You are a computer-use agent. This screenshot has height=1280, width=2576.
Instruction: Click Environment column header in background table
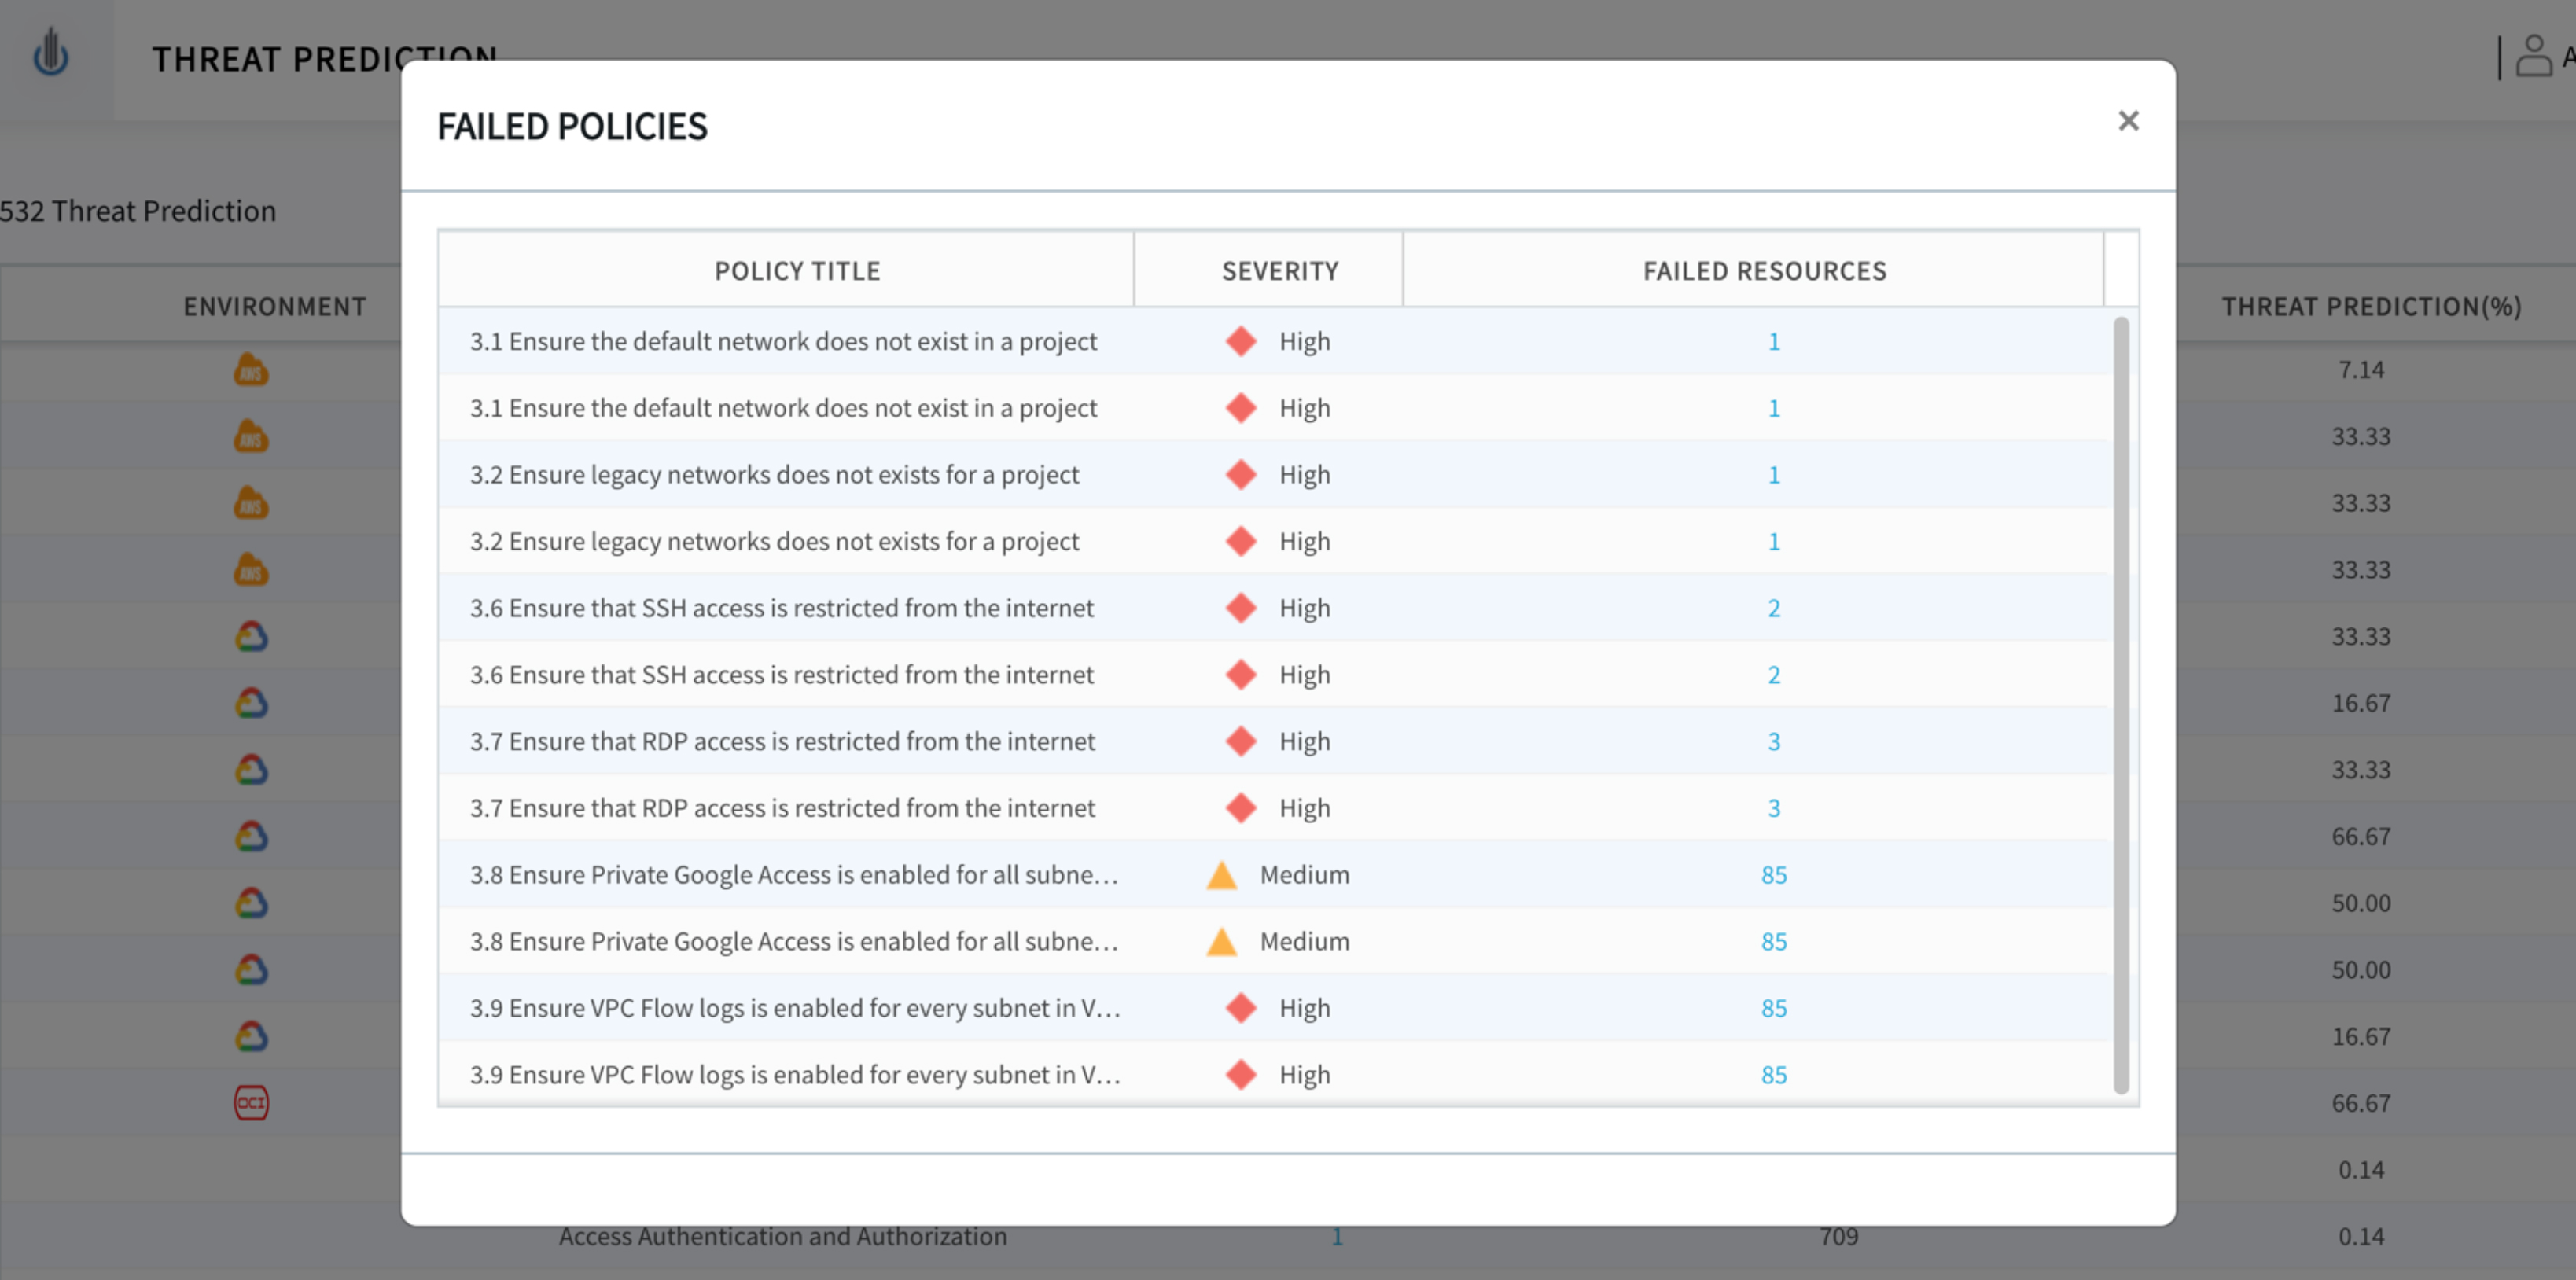[275, 307]
